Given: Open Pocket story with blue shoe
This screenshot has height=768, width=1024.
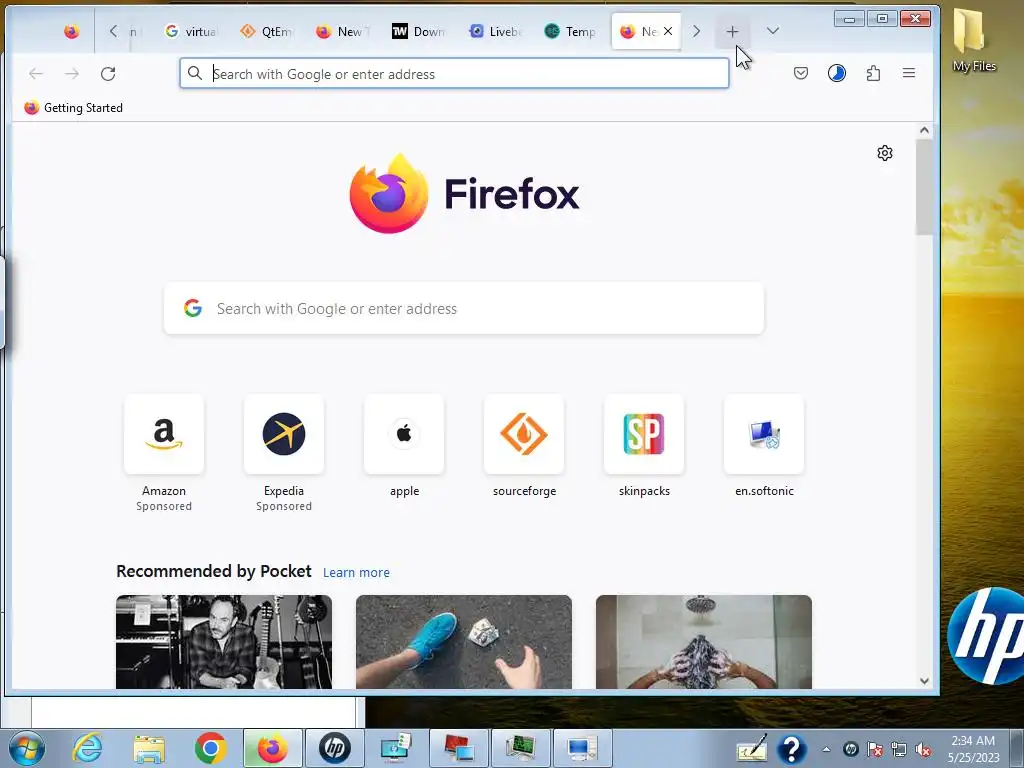Looking at the screenshot, I should (464, 642).
